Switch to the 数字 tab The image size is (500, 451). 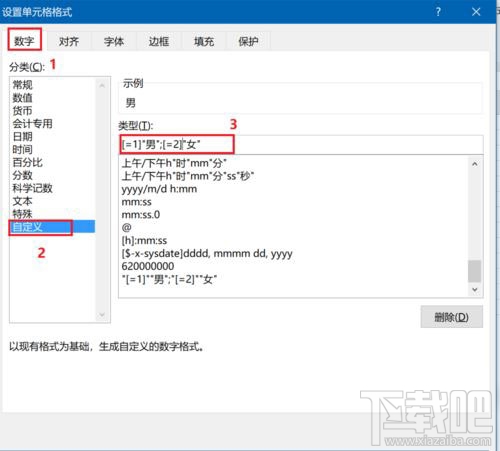coord(25,40)
